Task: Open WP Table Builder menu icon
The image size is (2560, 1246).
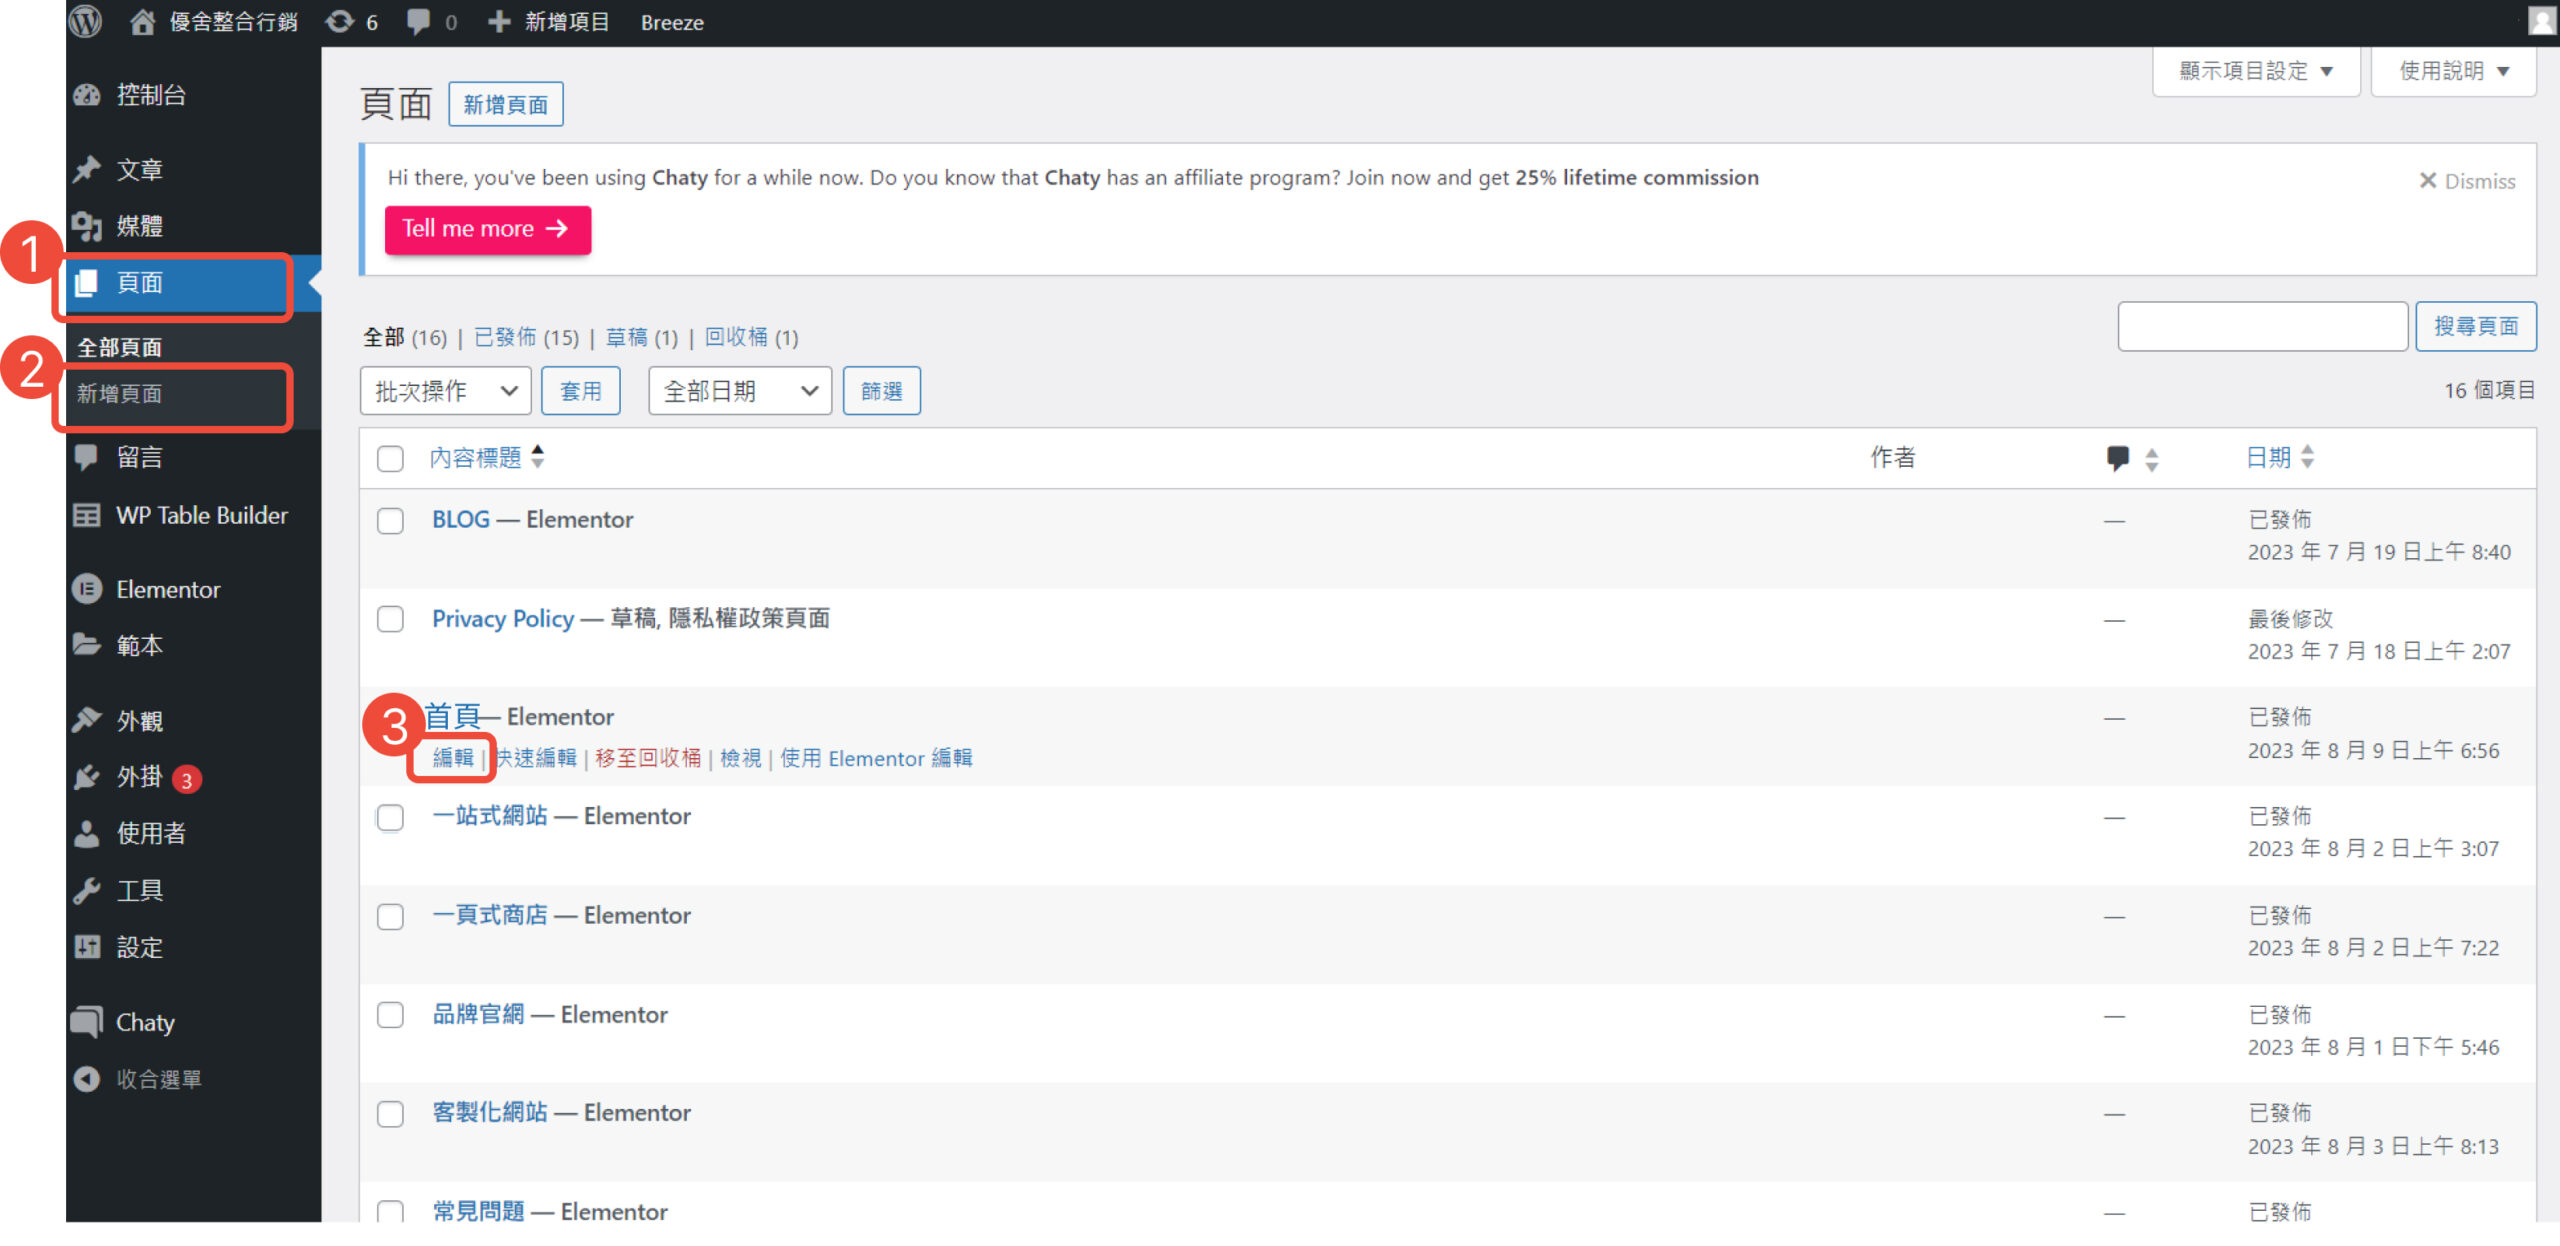Action: point(88,515)
